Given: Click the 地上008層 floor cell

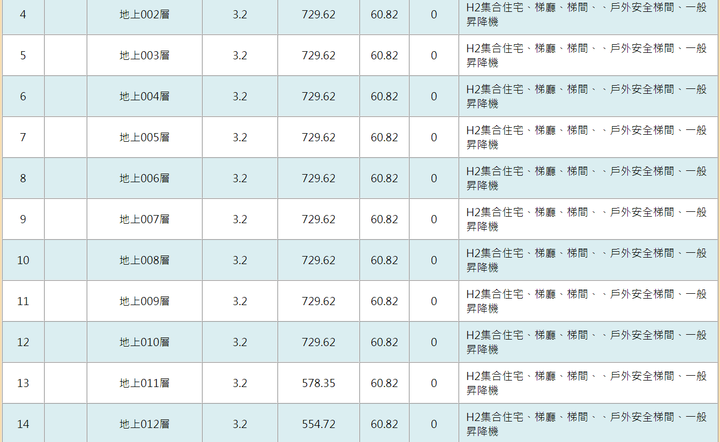Looking at the screenshot, I should [145, 260].
